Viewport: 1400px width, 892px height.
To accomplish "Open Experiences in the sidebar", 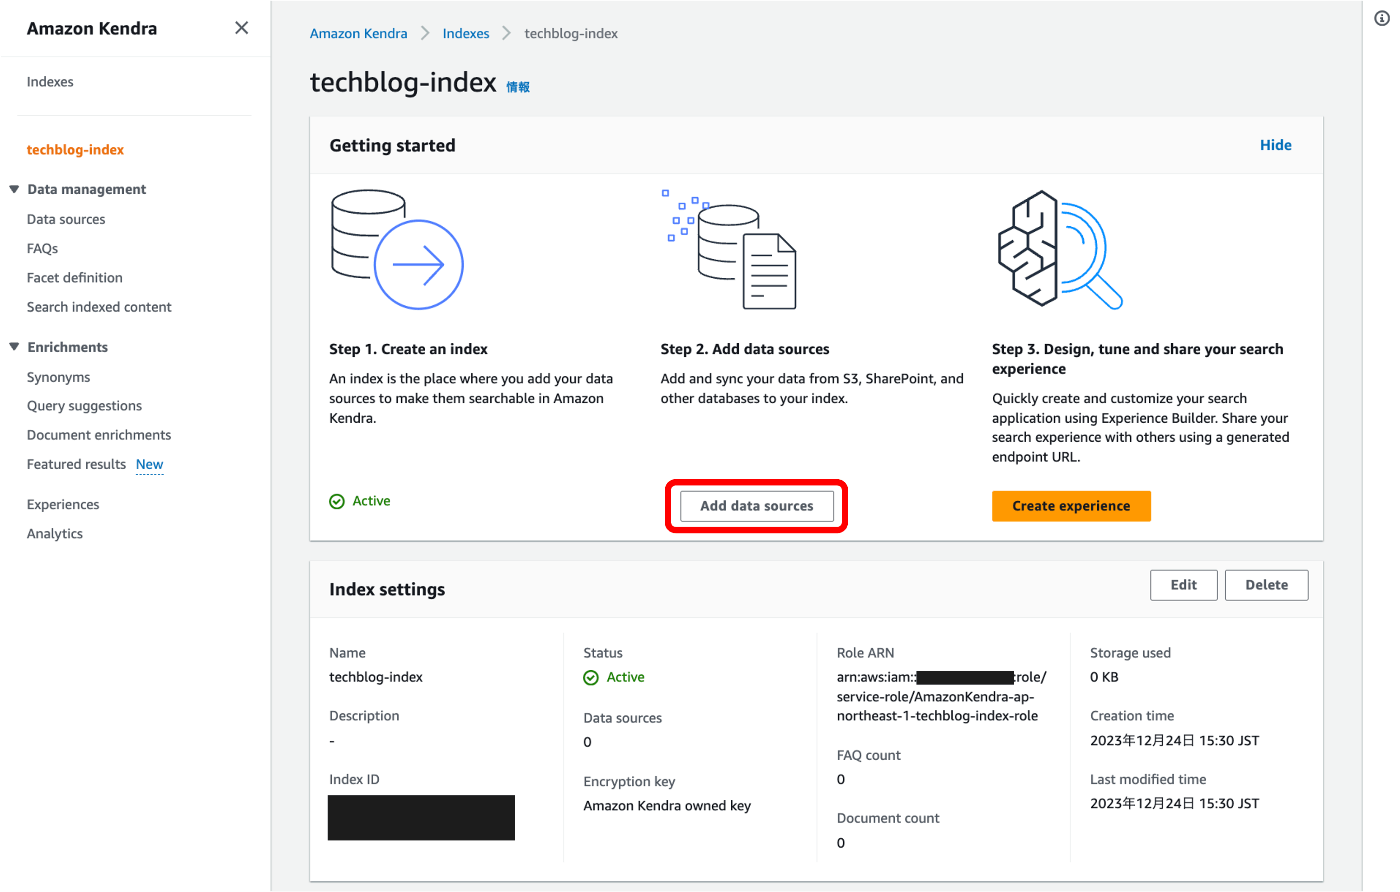I will coord(63,505).
